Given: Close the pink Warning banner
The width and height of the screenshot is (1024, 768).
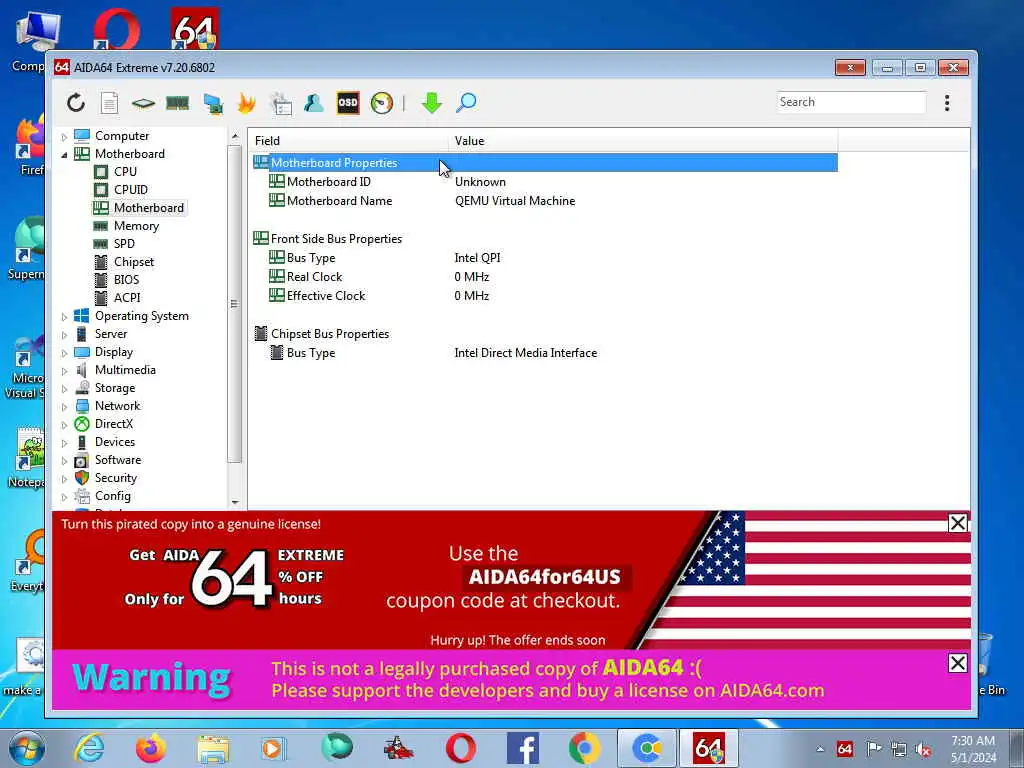Looking at the screenshot, I should [957, 664].
